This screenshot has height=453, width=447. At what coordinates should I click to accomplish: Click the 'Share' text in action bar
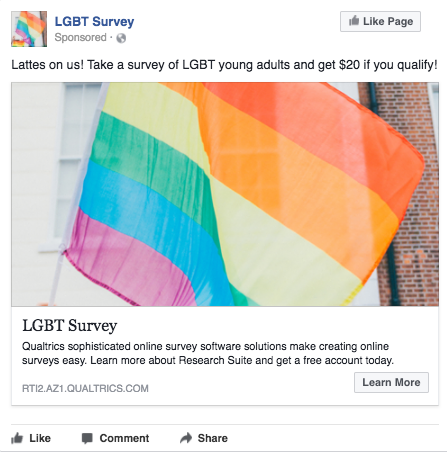(213, 438)
